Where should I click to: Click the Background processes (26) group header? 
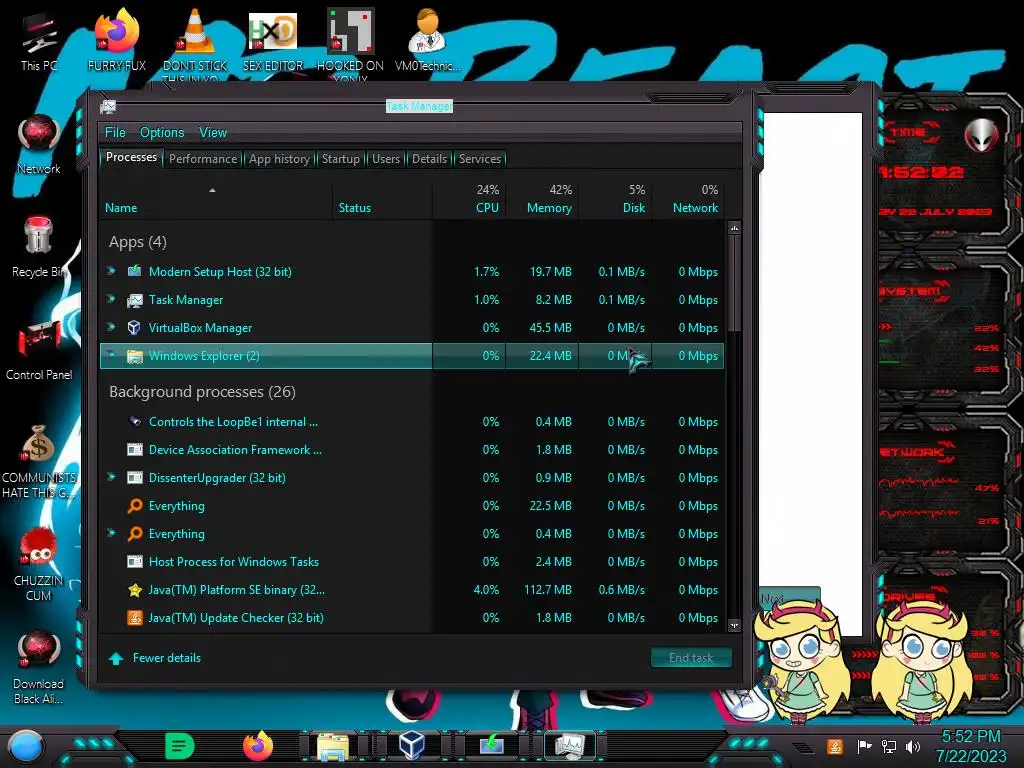[x=202, y=391]
